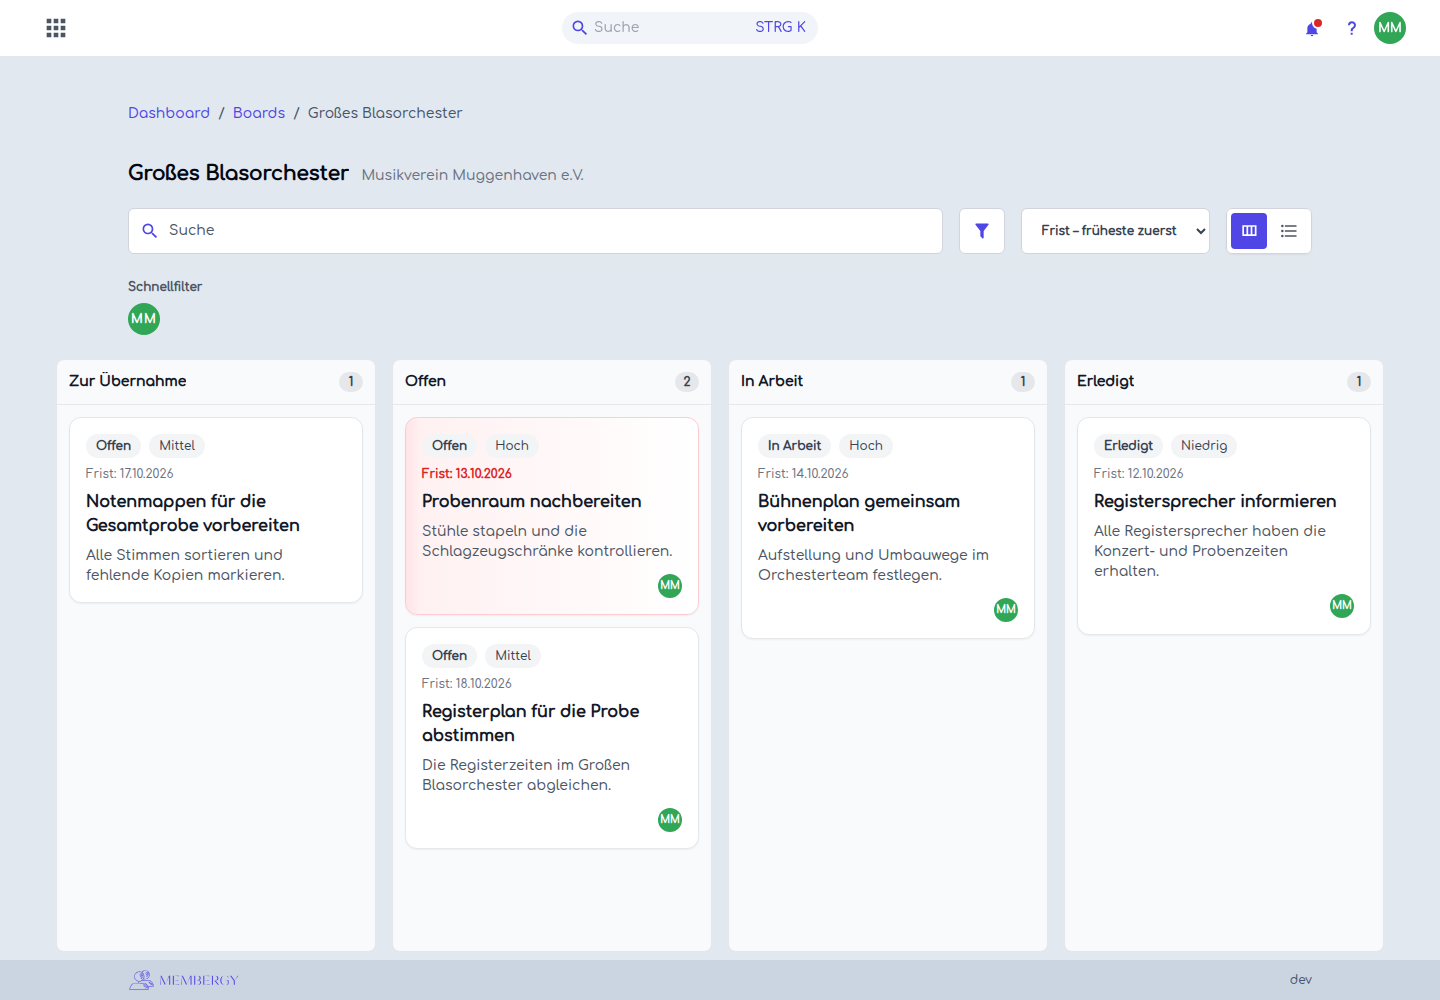Click the Membergy logo in footer
Image resolution: width=1440 pixels, height=1000 pixels.
[x=184, y=980]
